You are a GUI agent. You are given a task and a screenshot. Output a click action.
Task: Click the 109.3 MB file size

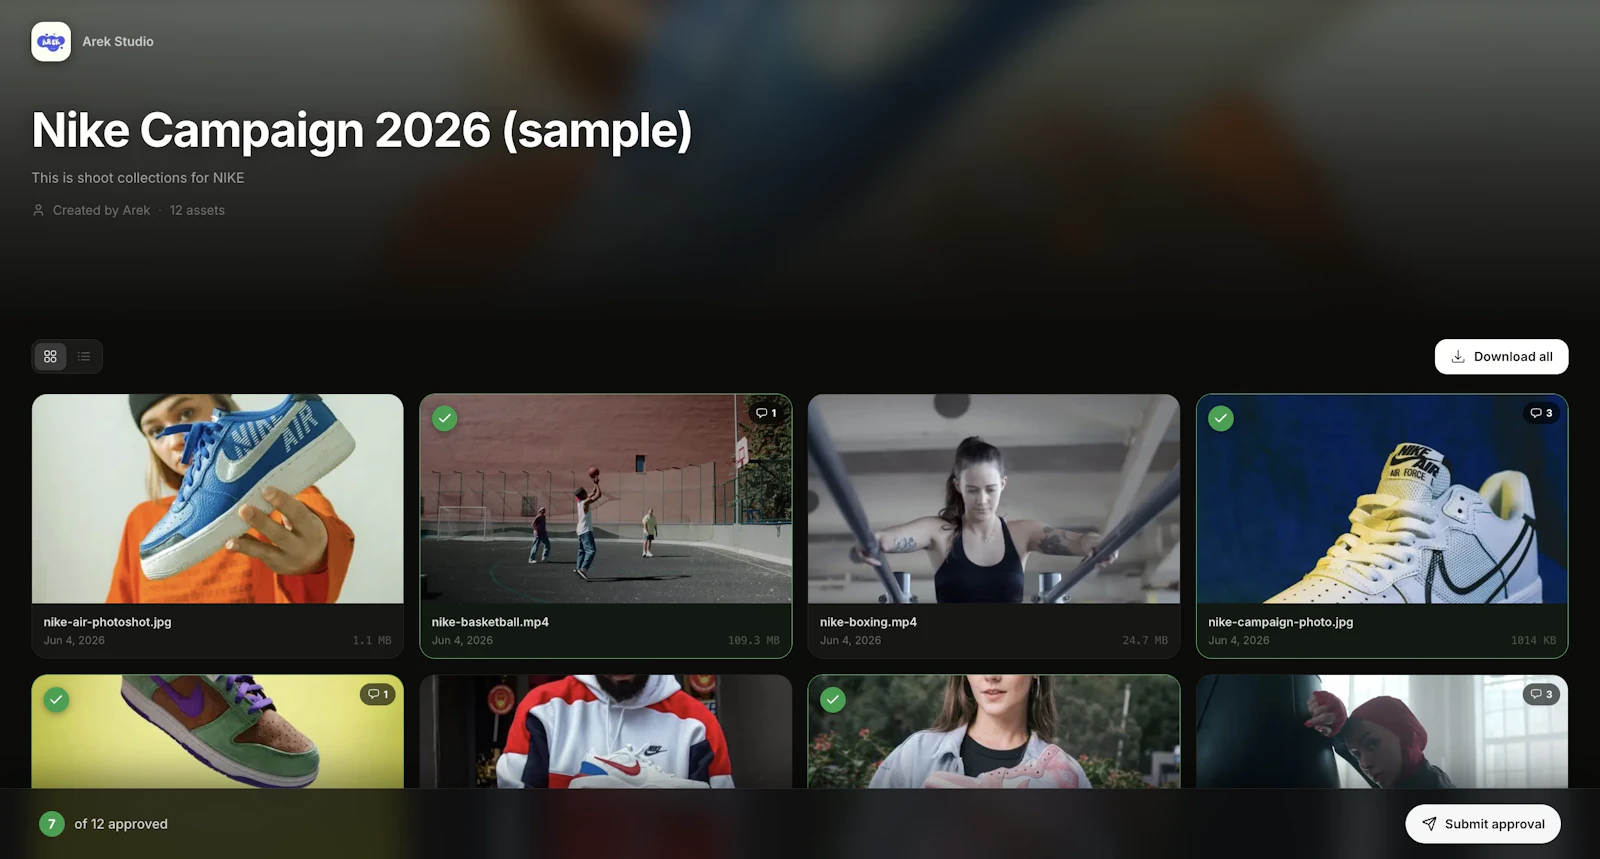[x=754, y=641]
